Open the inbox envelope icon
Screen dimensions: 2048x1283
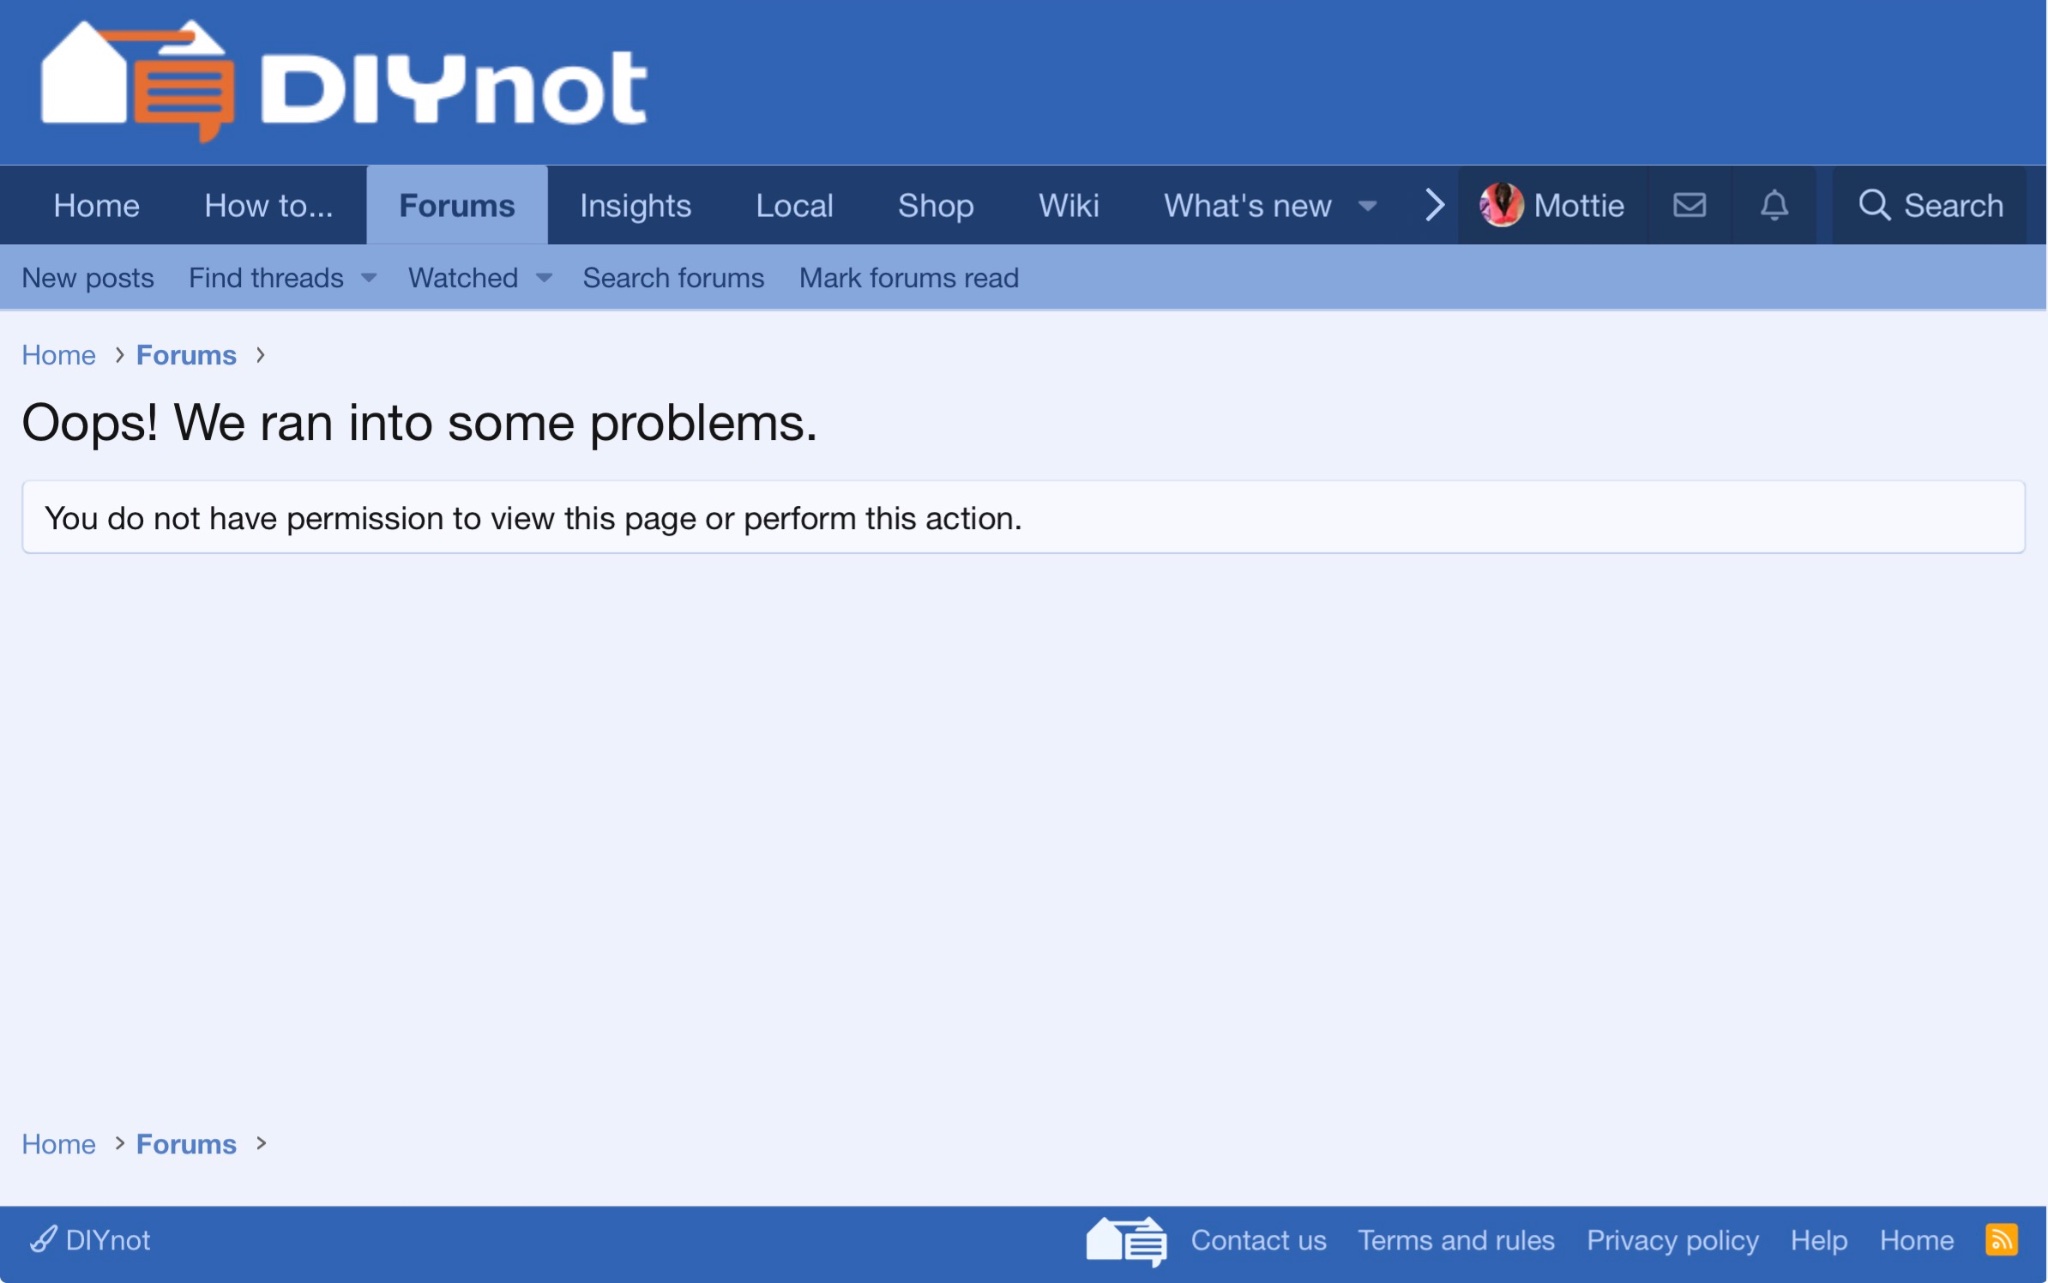tap(1689, 205)
